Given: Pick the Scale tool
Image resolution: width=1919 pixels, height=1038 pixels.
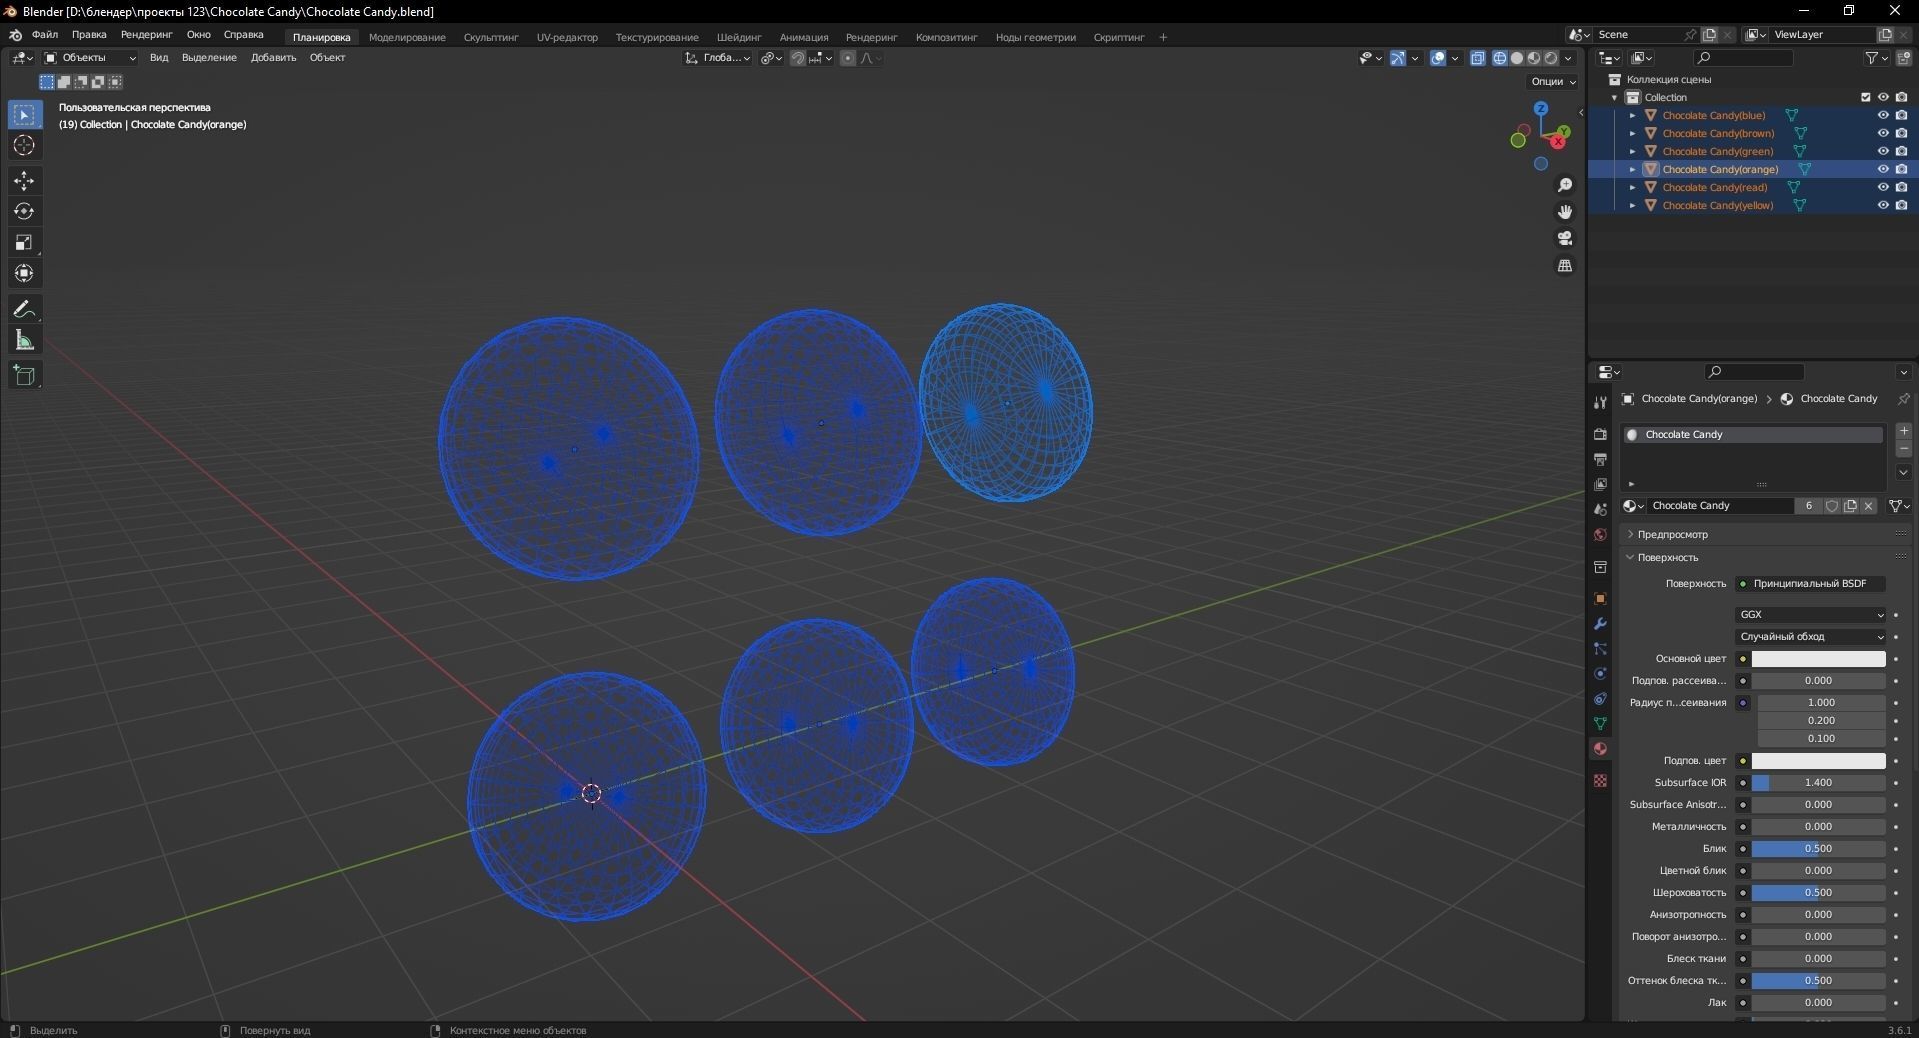Looking at the screenshot, I should [x=24, y=243].
